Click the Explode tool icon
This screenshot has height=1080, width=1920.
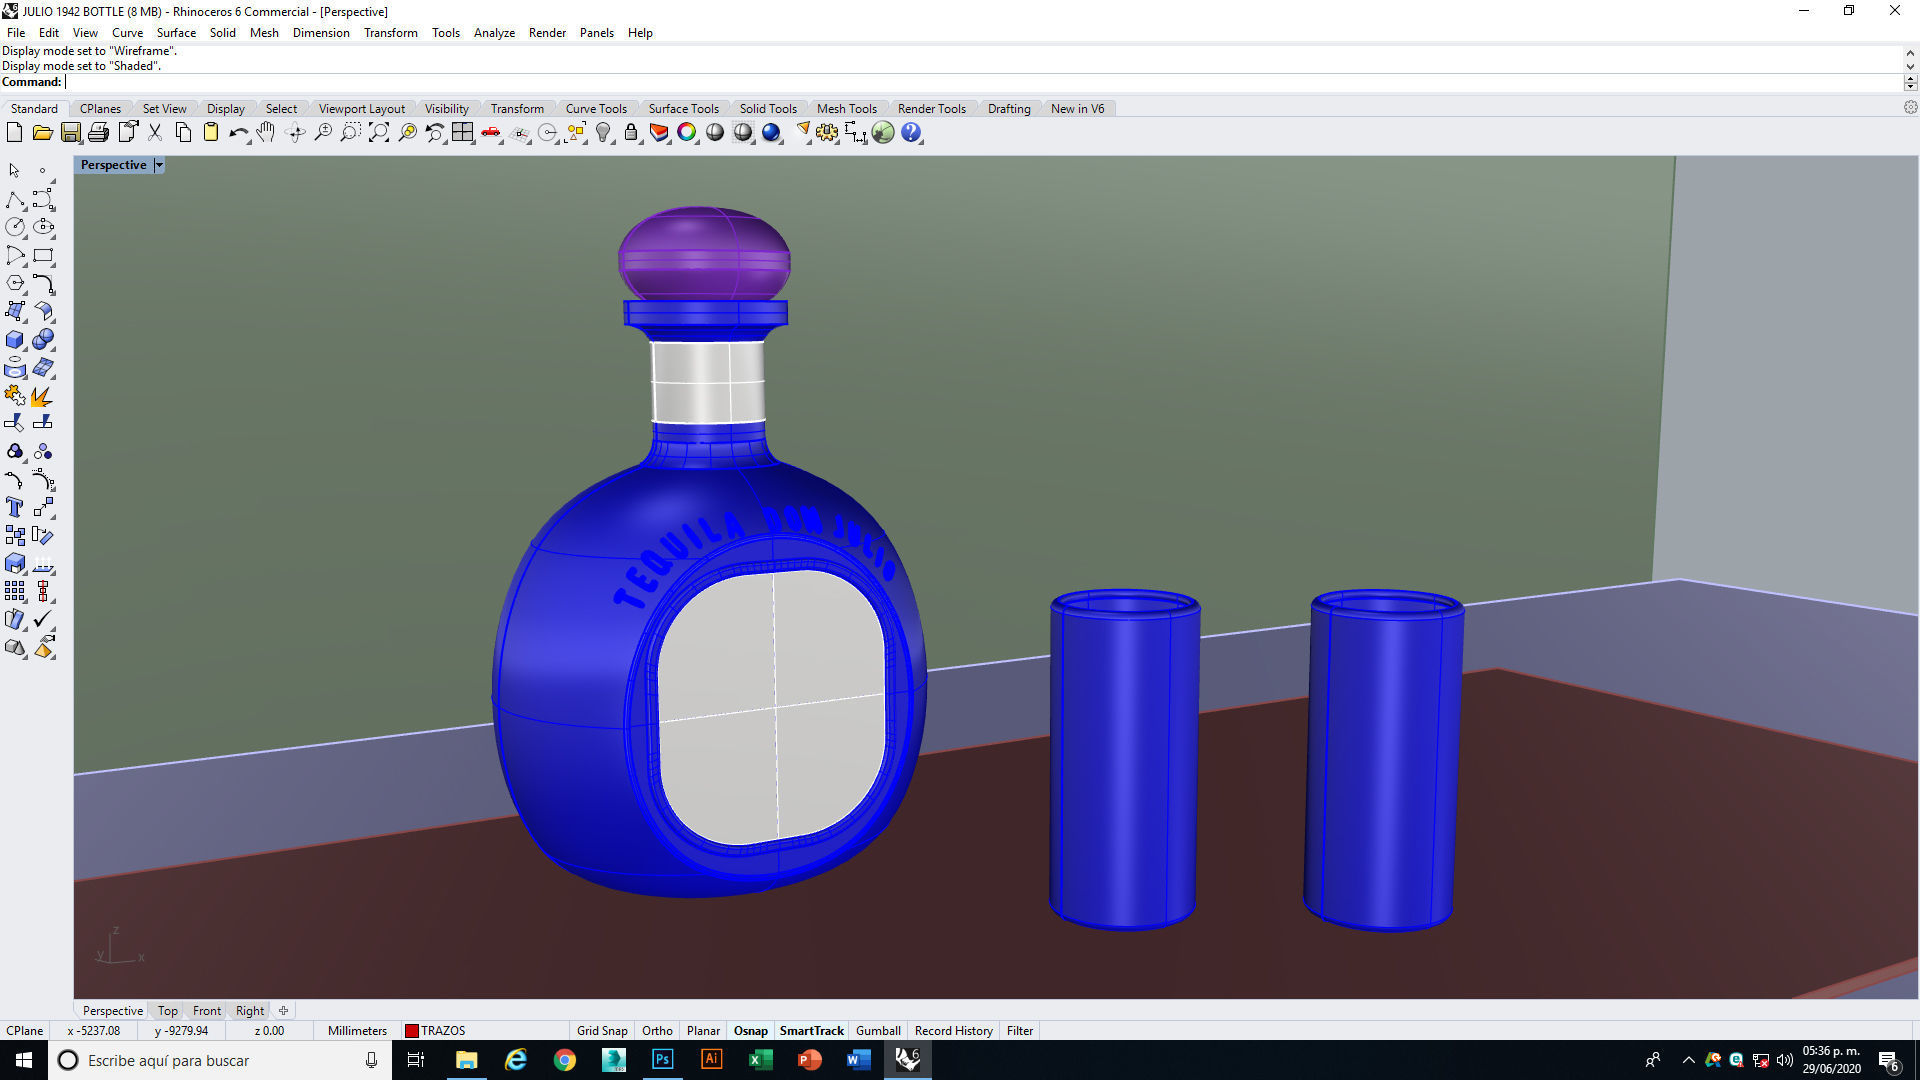click(x=42, y=396)
